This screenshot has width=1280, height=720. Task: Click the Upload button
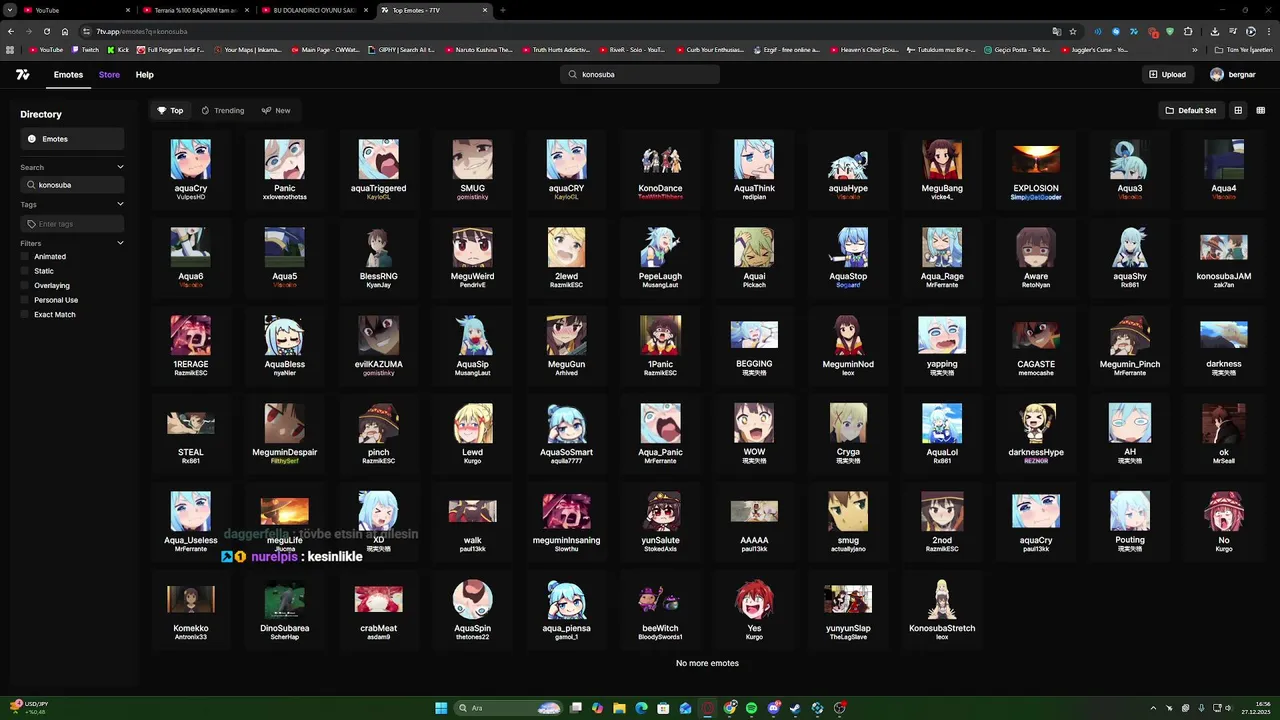1167,75
